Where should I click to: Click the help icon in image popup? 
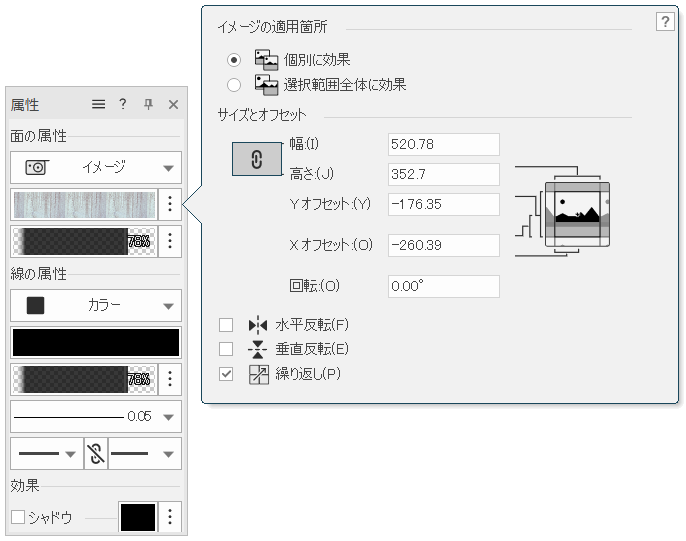pyautogui.click(x=665, y=22)
